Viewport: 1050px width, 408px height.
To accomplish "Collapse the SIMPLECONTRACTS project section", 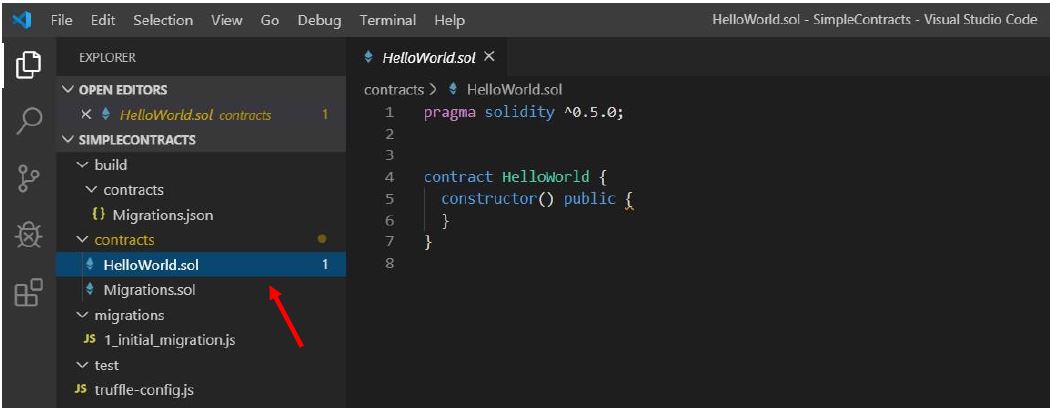I will 69,140.
